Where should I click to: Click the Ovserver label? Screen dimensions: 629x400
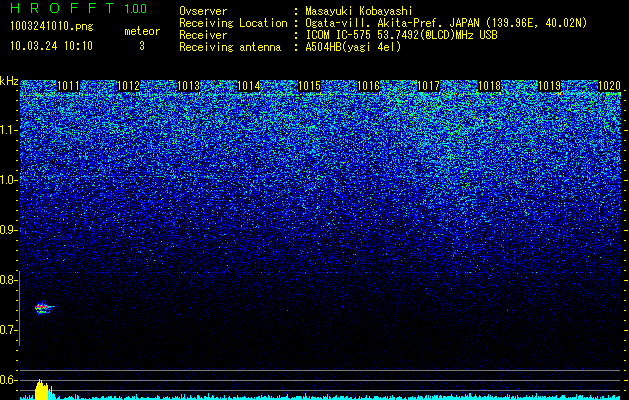(203, 11)
